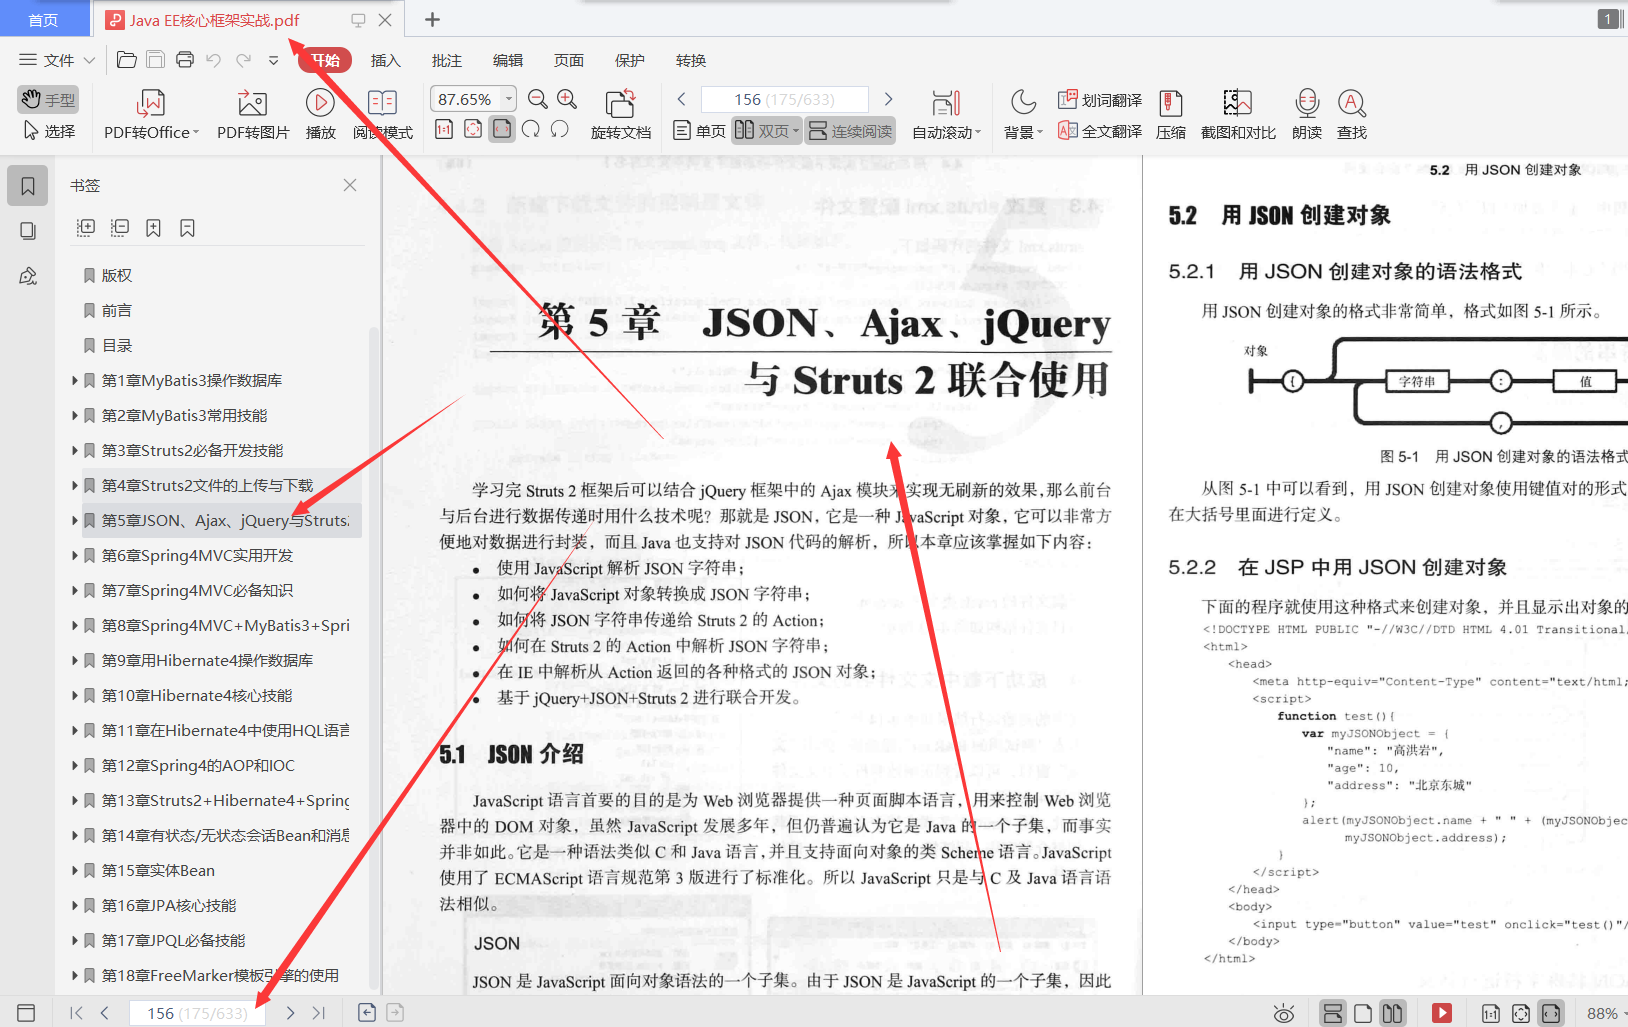Collapse all bookmarks in the bookmark panel
The image size is (1628, 1027).
120,228
